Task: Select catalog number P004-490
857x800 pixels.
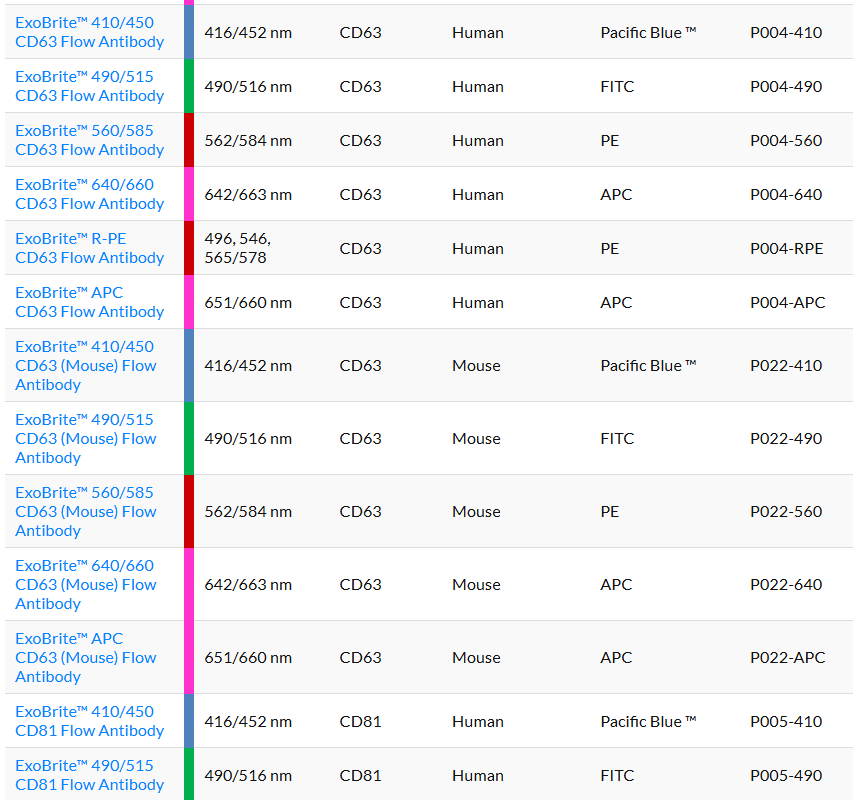Action: (786, 87)
